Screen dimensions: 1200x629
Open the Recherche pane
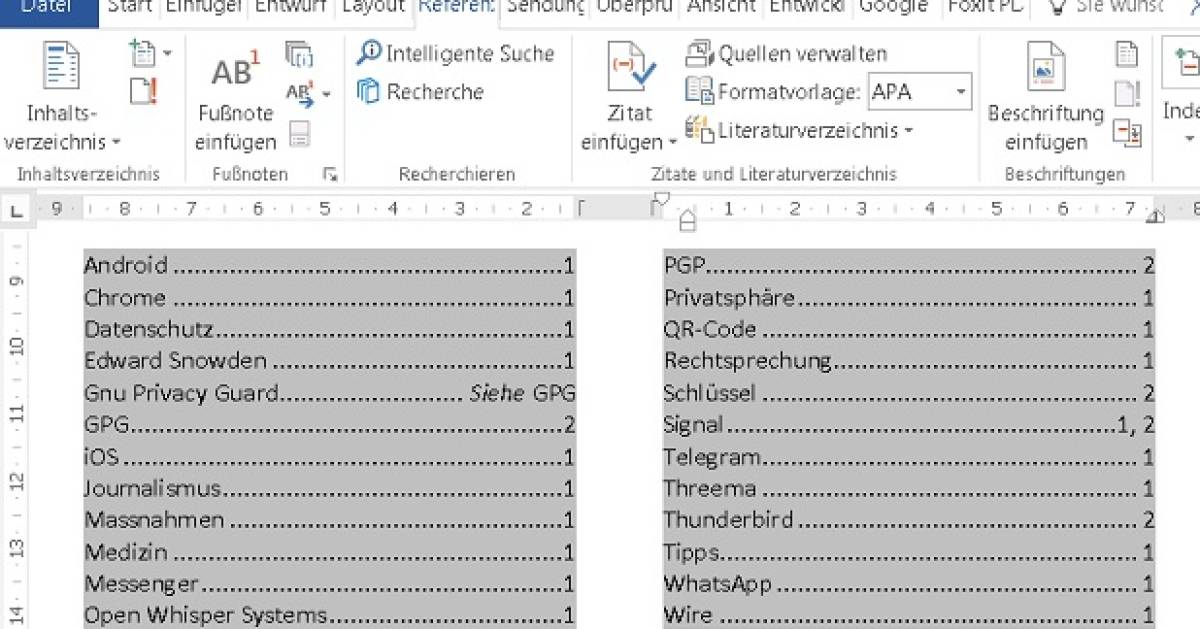pos(421,92)
